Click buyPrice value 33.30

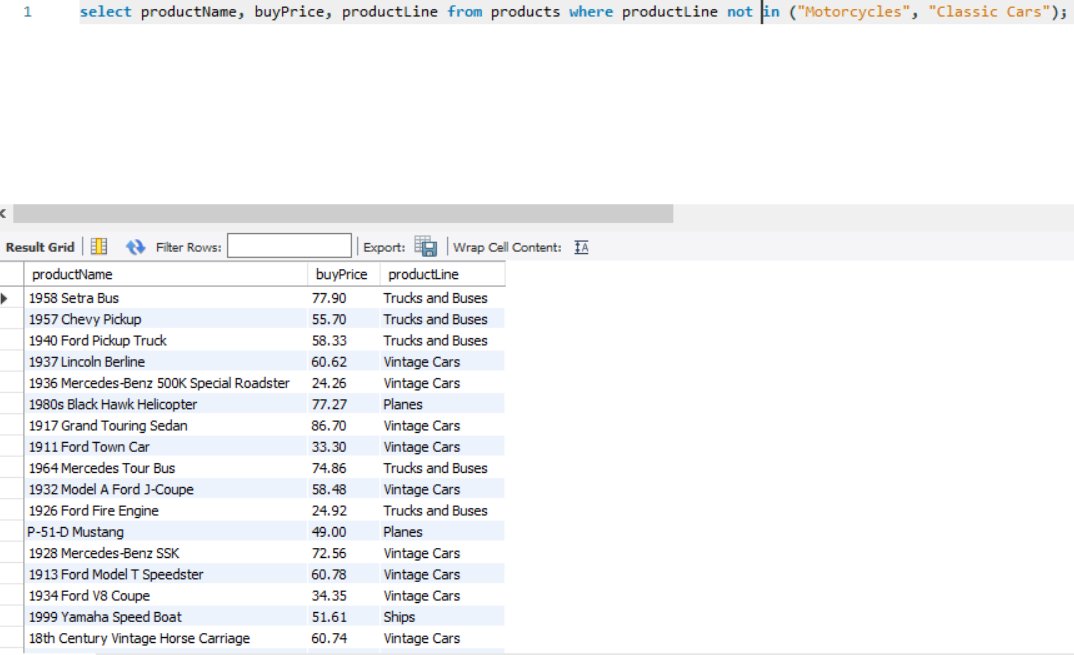coord(344,447)
